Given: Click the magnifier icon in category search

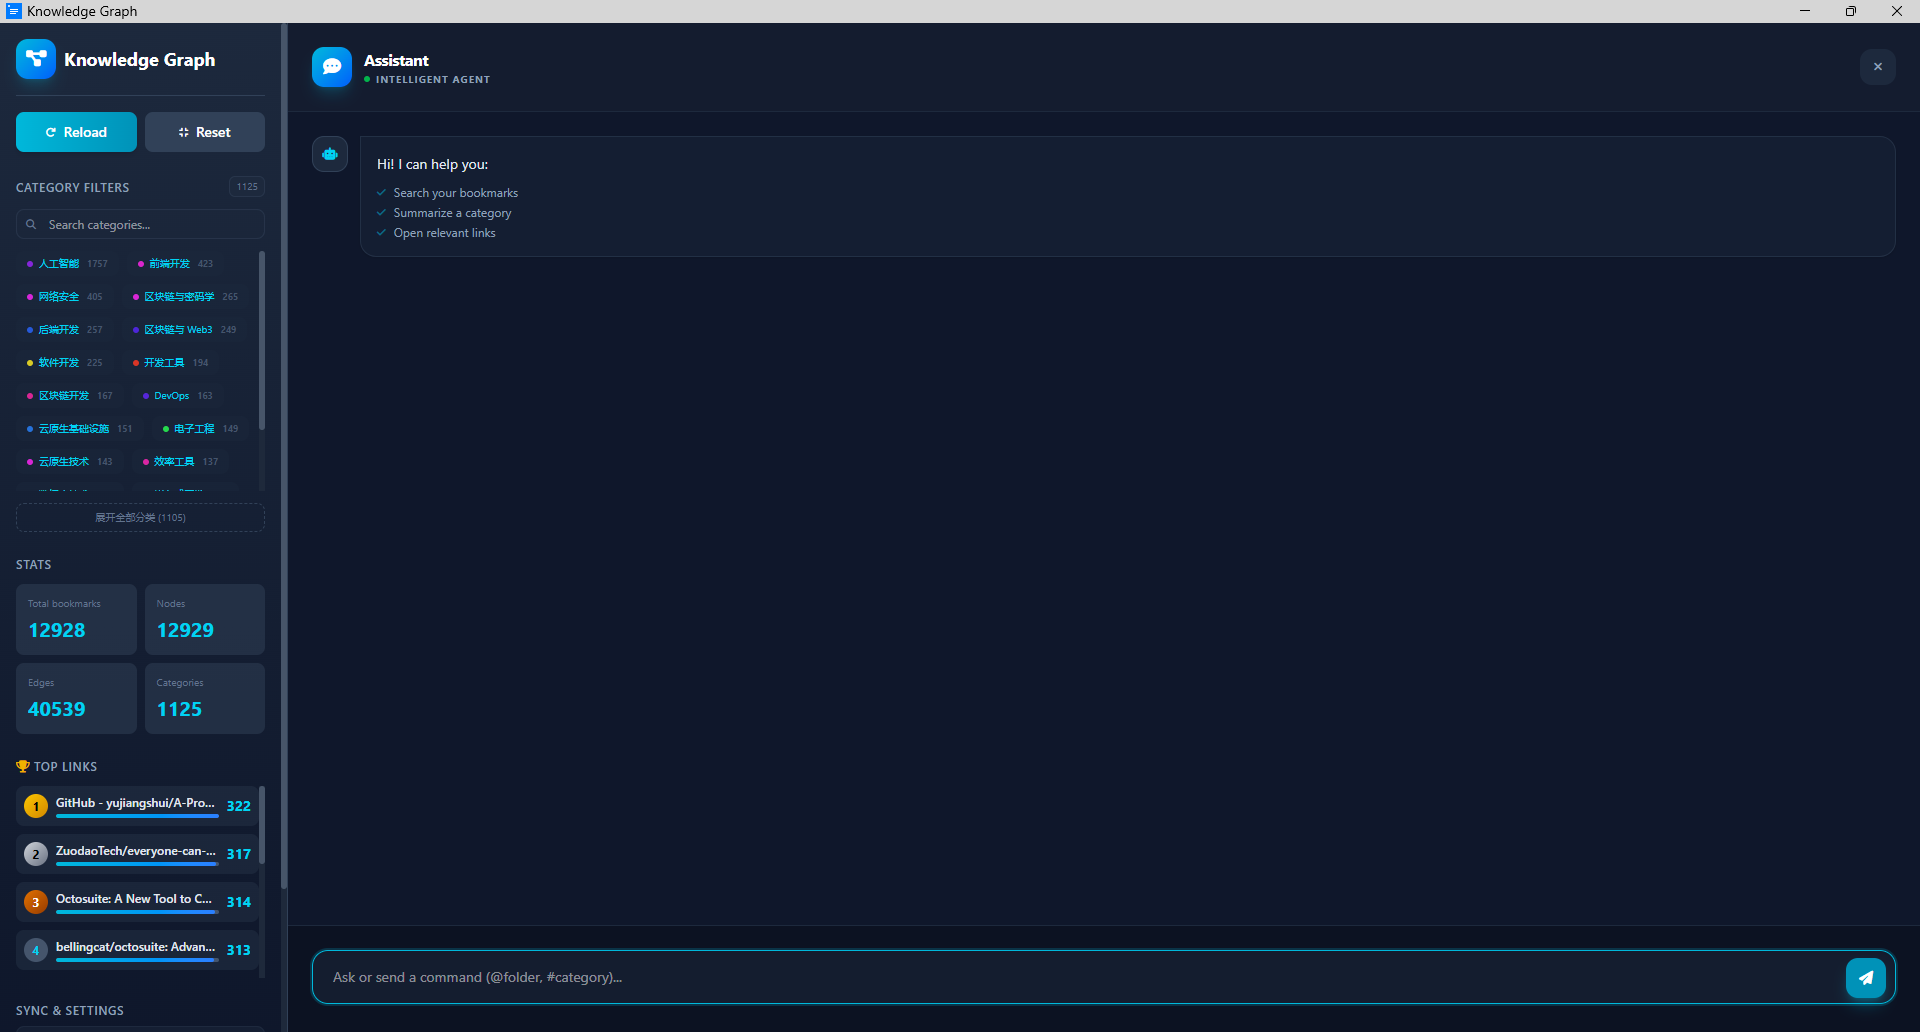Looking at the screenshot, I should pos(31,225).
